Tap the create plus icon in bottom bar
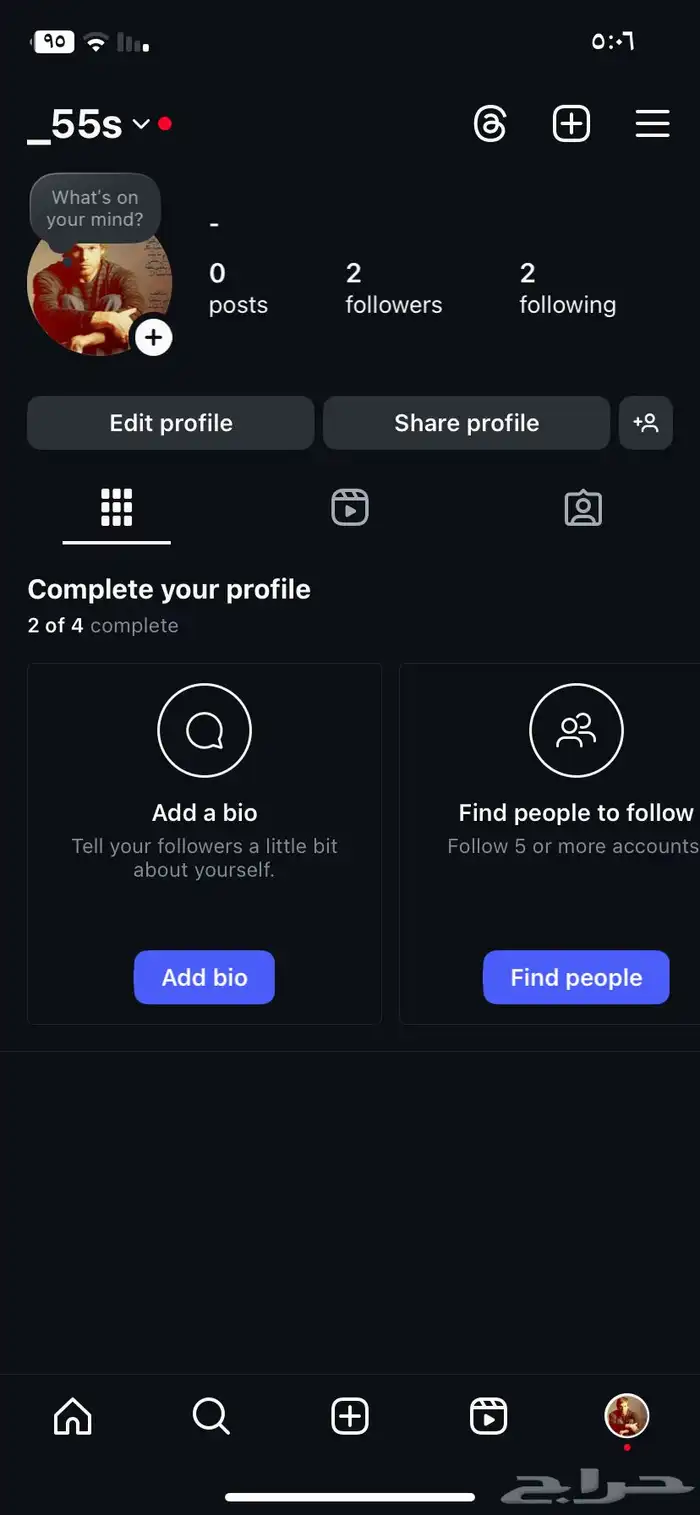Screen dimensions: 700x1515 click(350, 1416)
